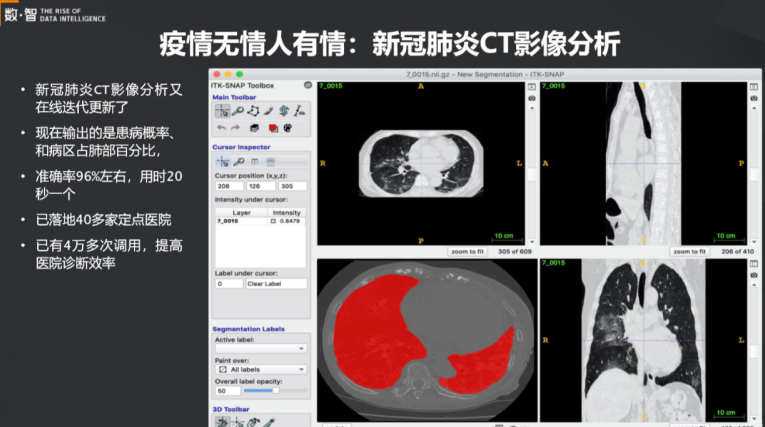Click the slide title 新冠肺炎CT影像分析
The image size is (765, 427).
496,44
